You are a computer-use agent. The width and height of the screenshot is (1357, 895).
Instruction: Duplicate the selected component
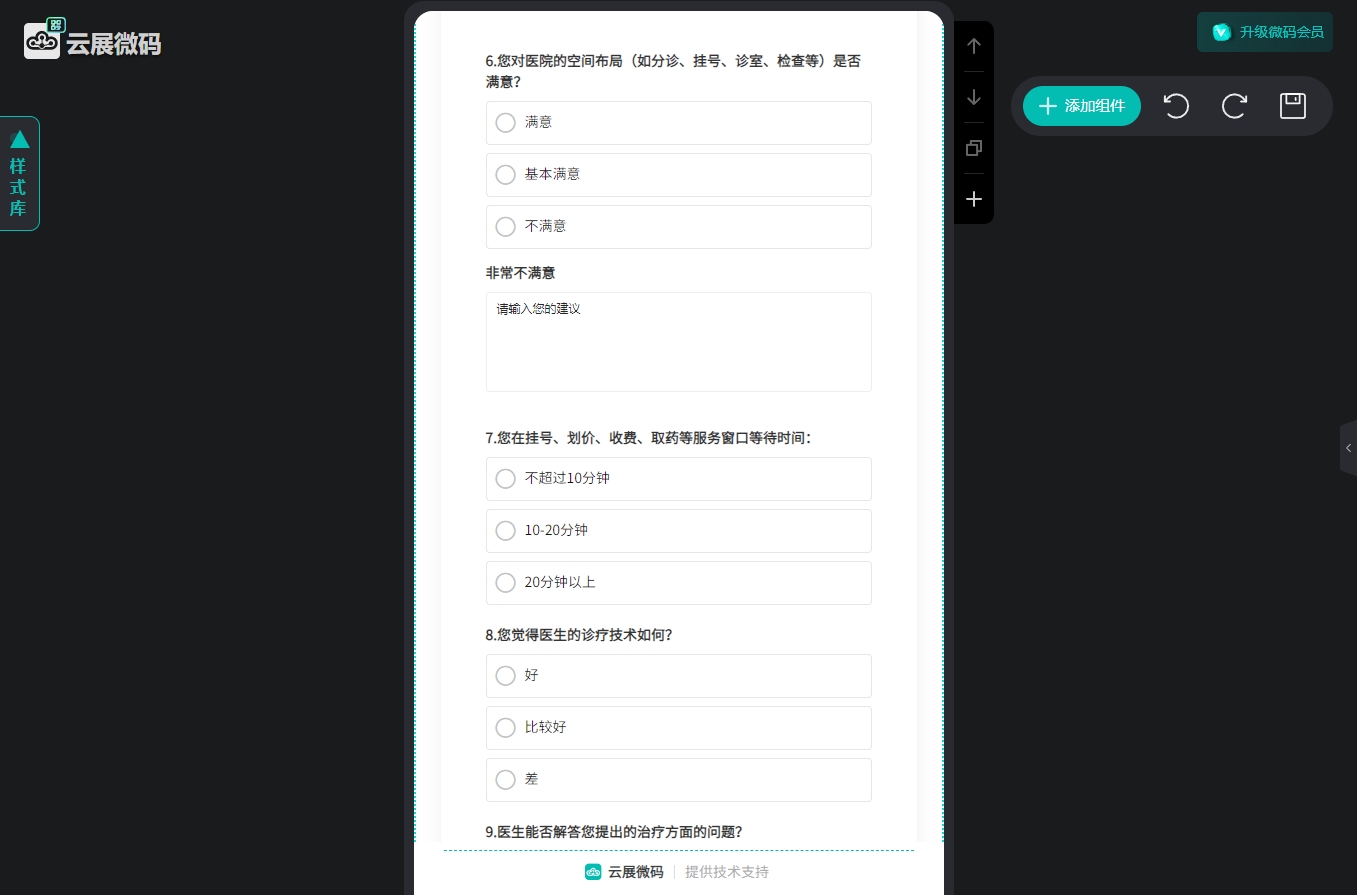[x=974, y=148]
